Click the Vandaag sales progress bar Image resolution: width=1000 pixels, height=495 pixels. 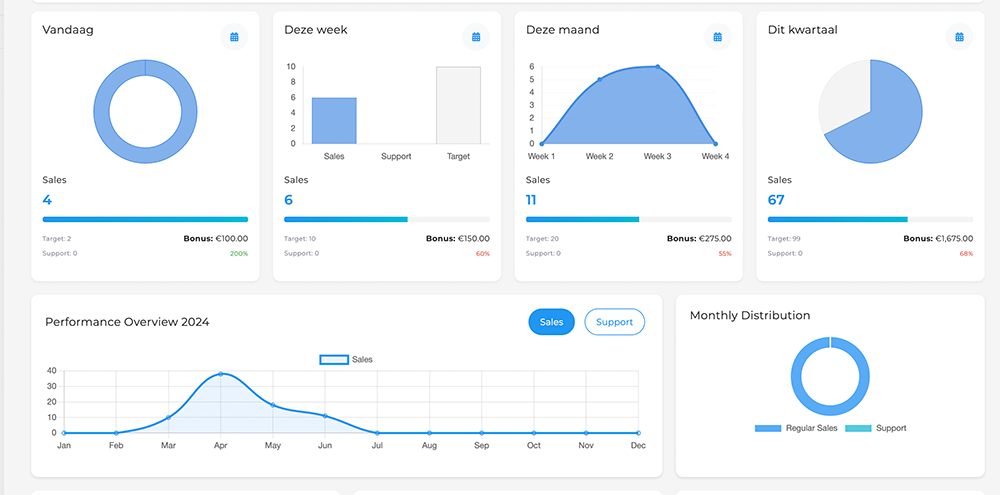click(x=145, y=219)
